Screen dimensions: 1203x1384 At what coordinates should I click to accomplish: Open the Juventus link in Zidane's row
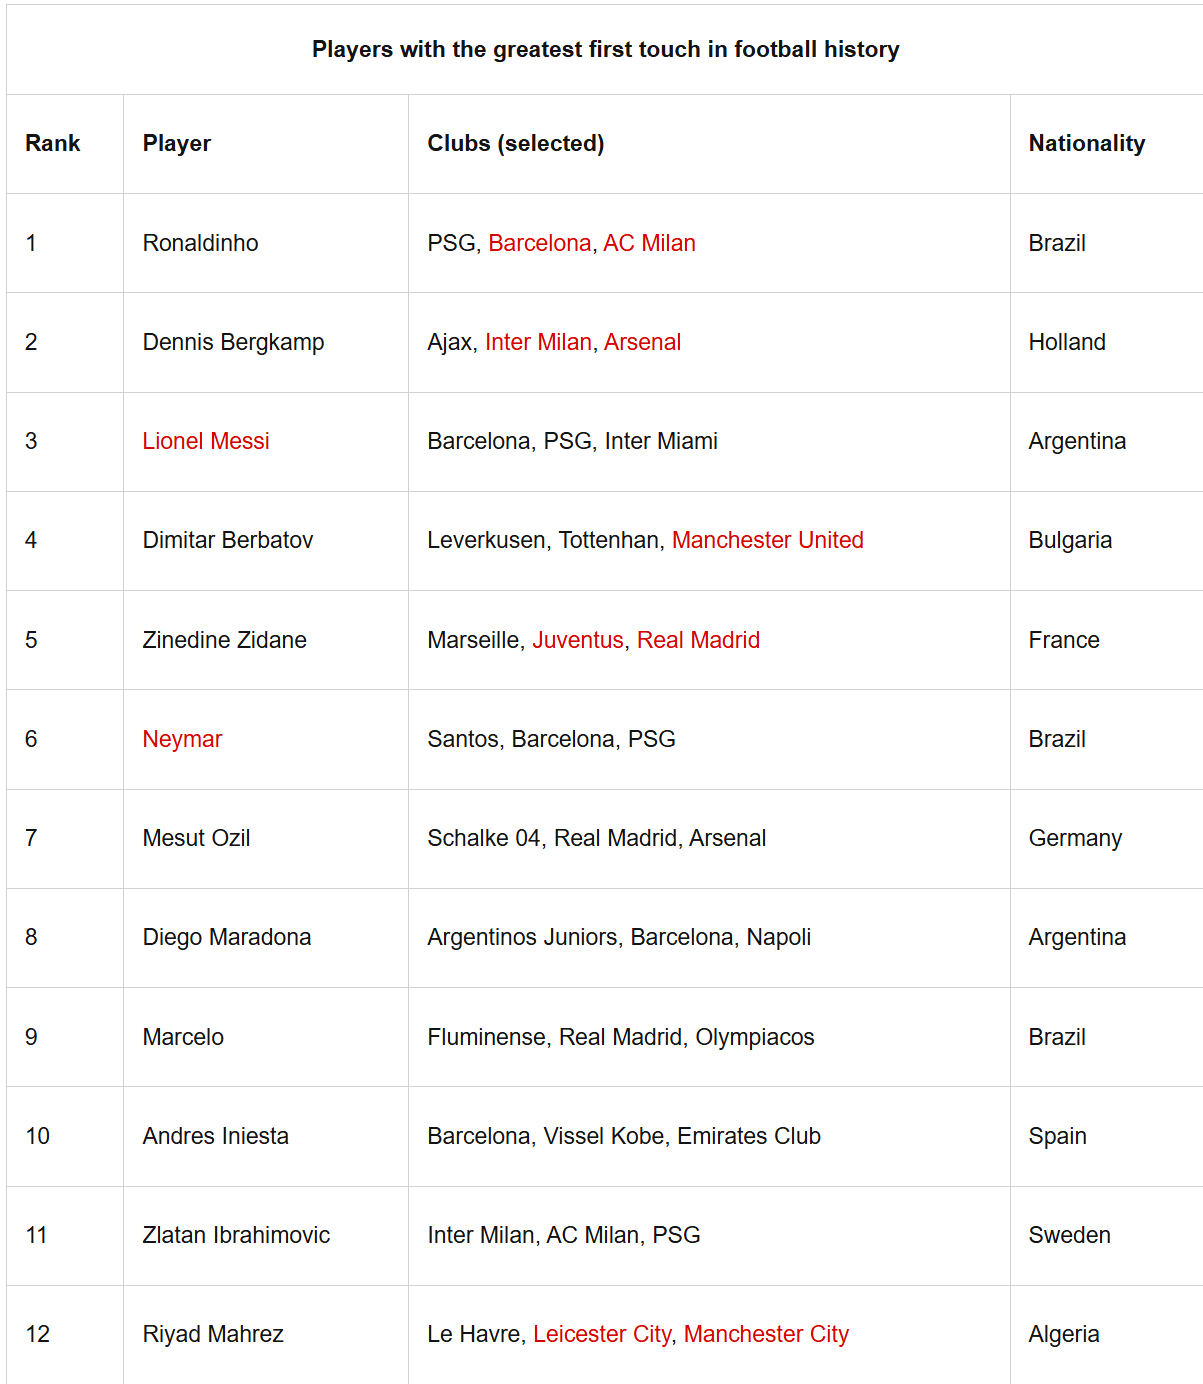point(578,640)
